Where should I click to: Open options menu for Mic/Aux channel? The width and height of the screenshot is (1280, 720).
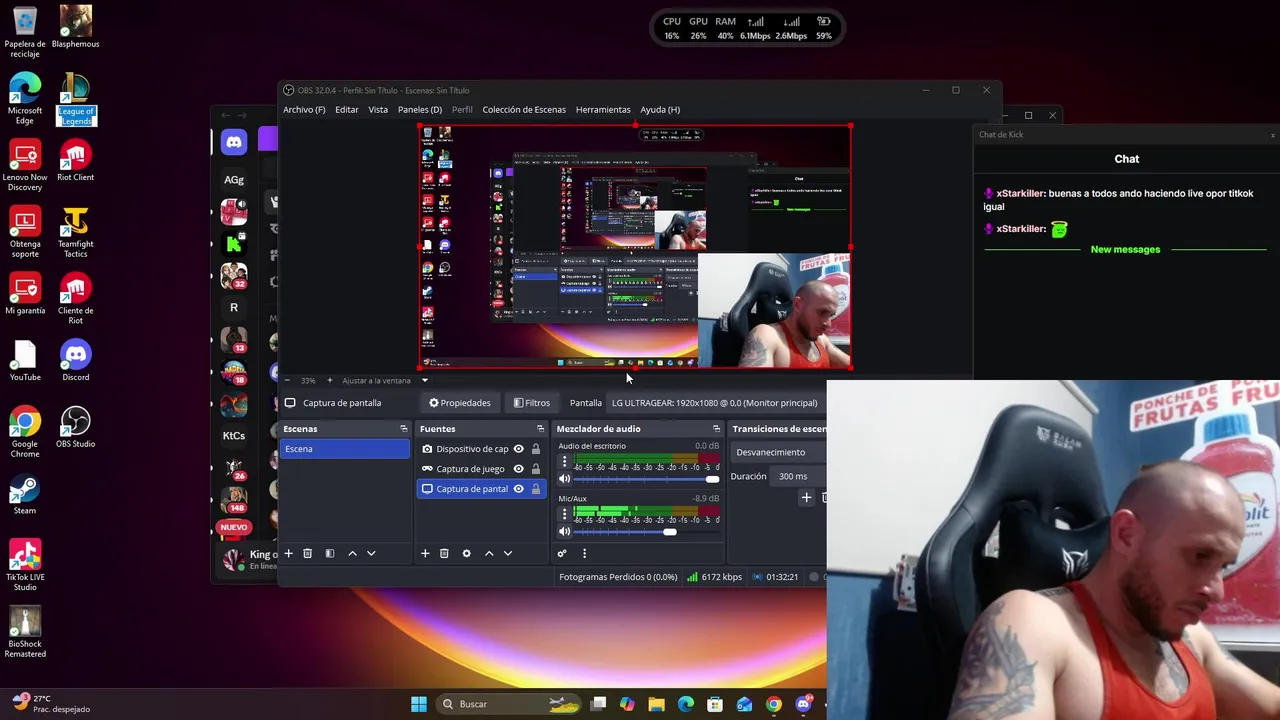click(x=564, y=514)
